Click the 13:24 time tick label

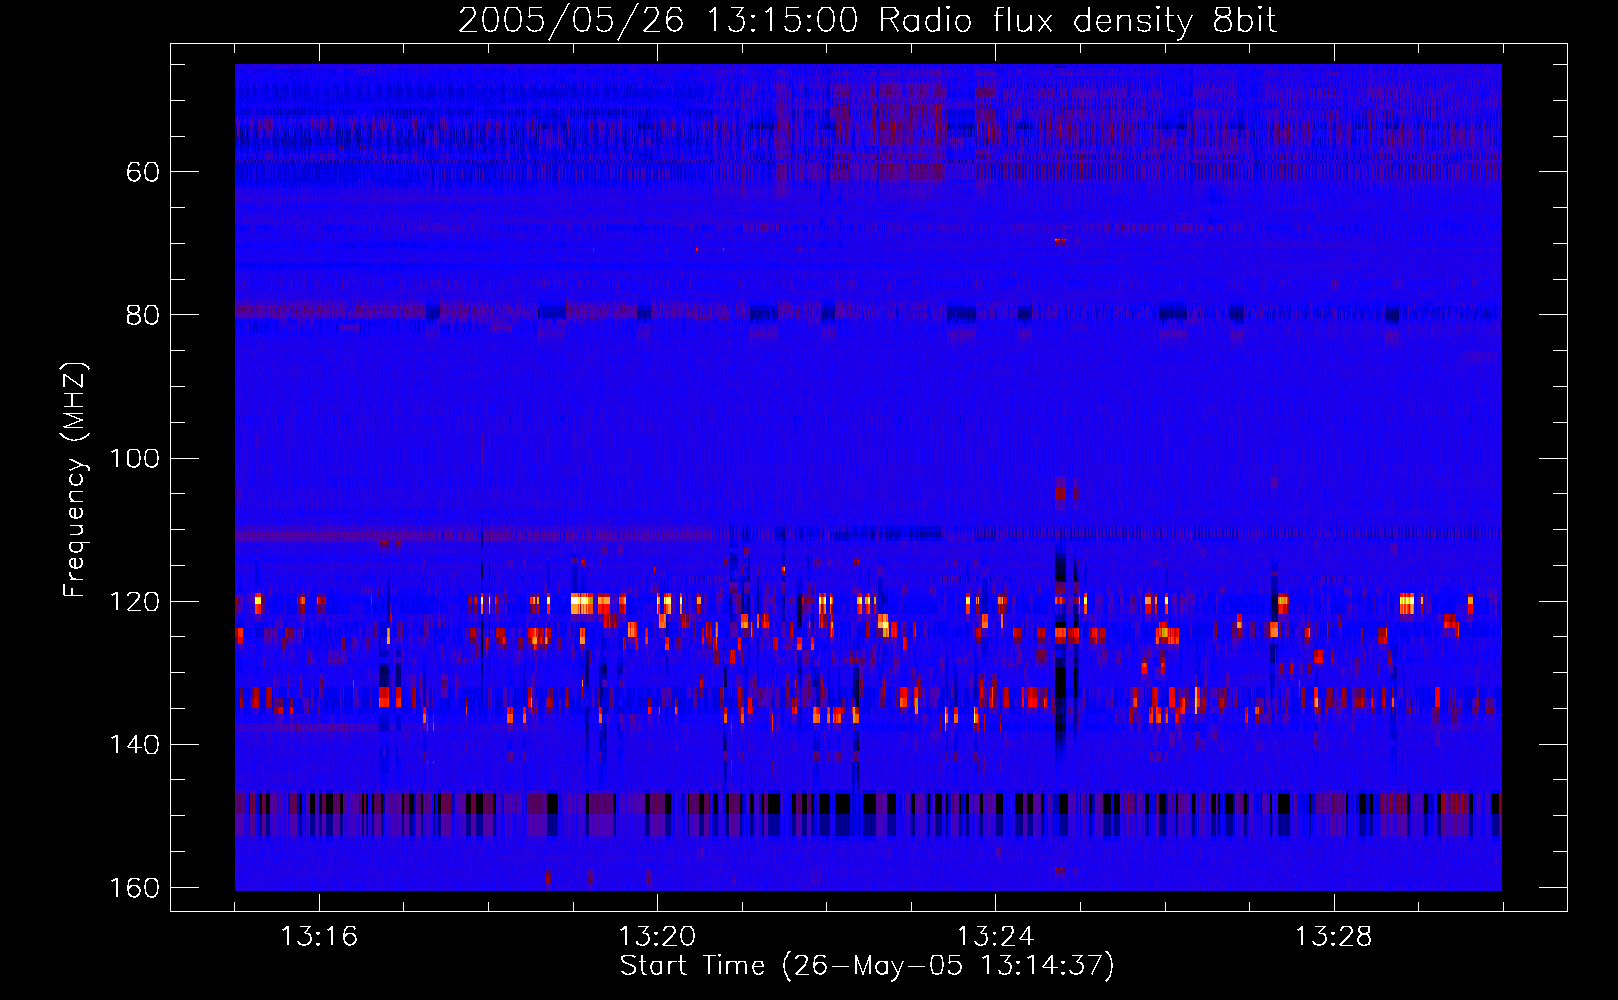coord(995,937)
